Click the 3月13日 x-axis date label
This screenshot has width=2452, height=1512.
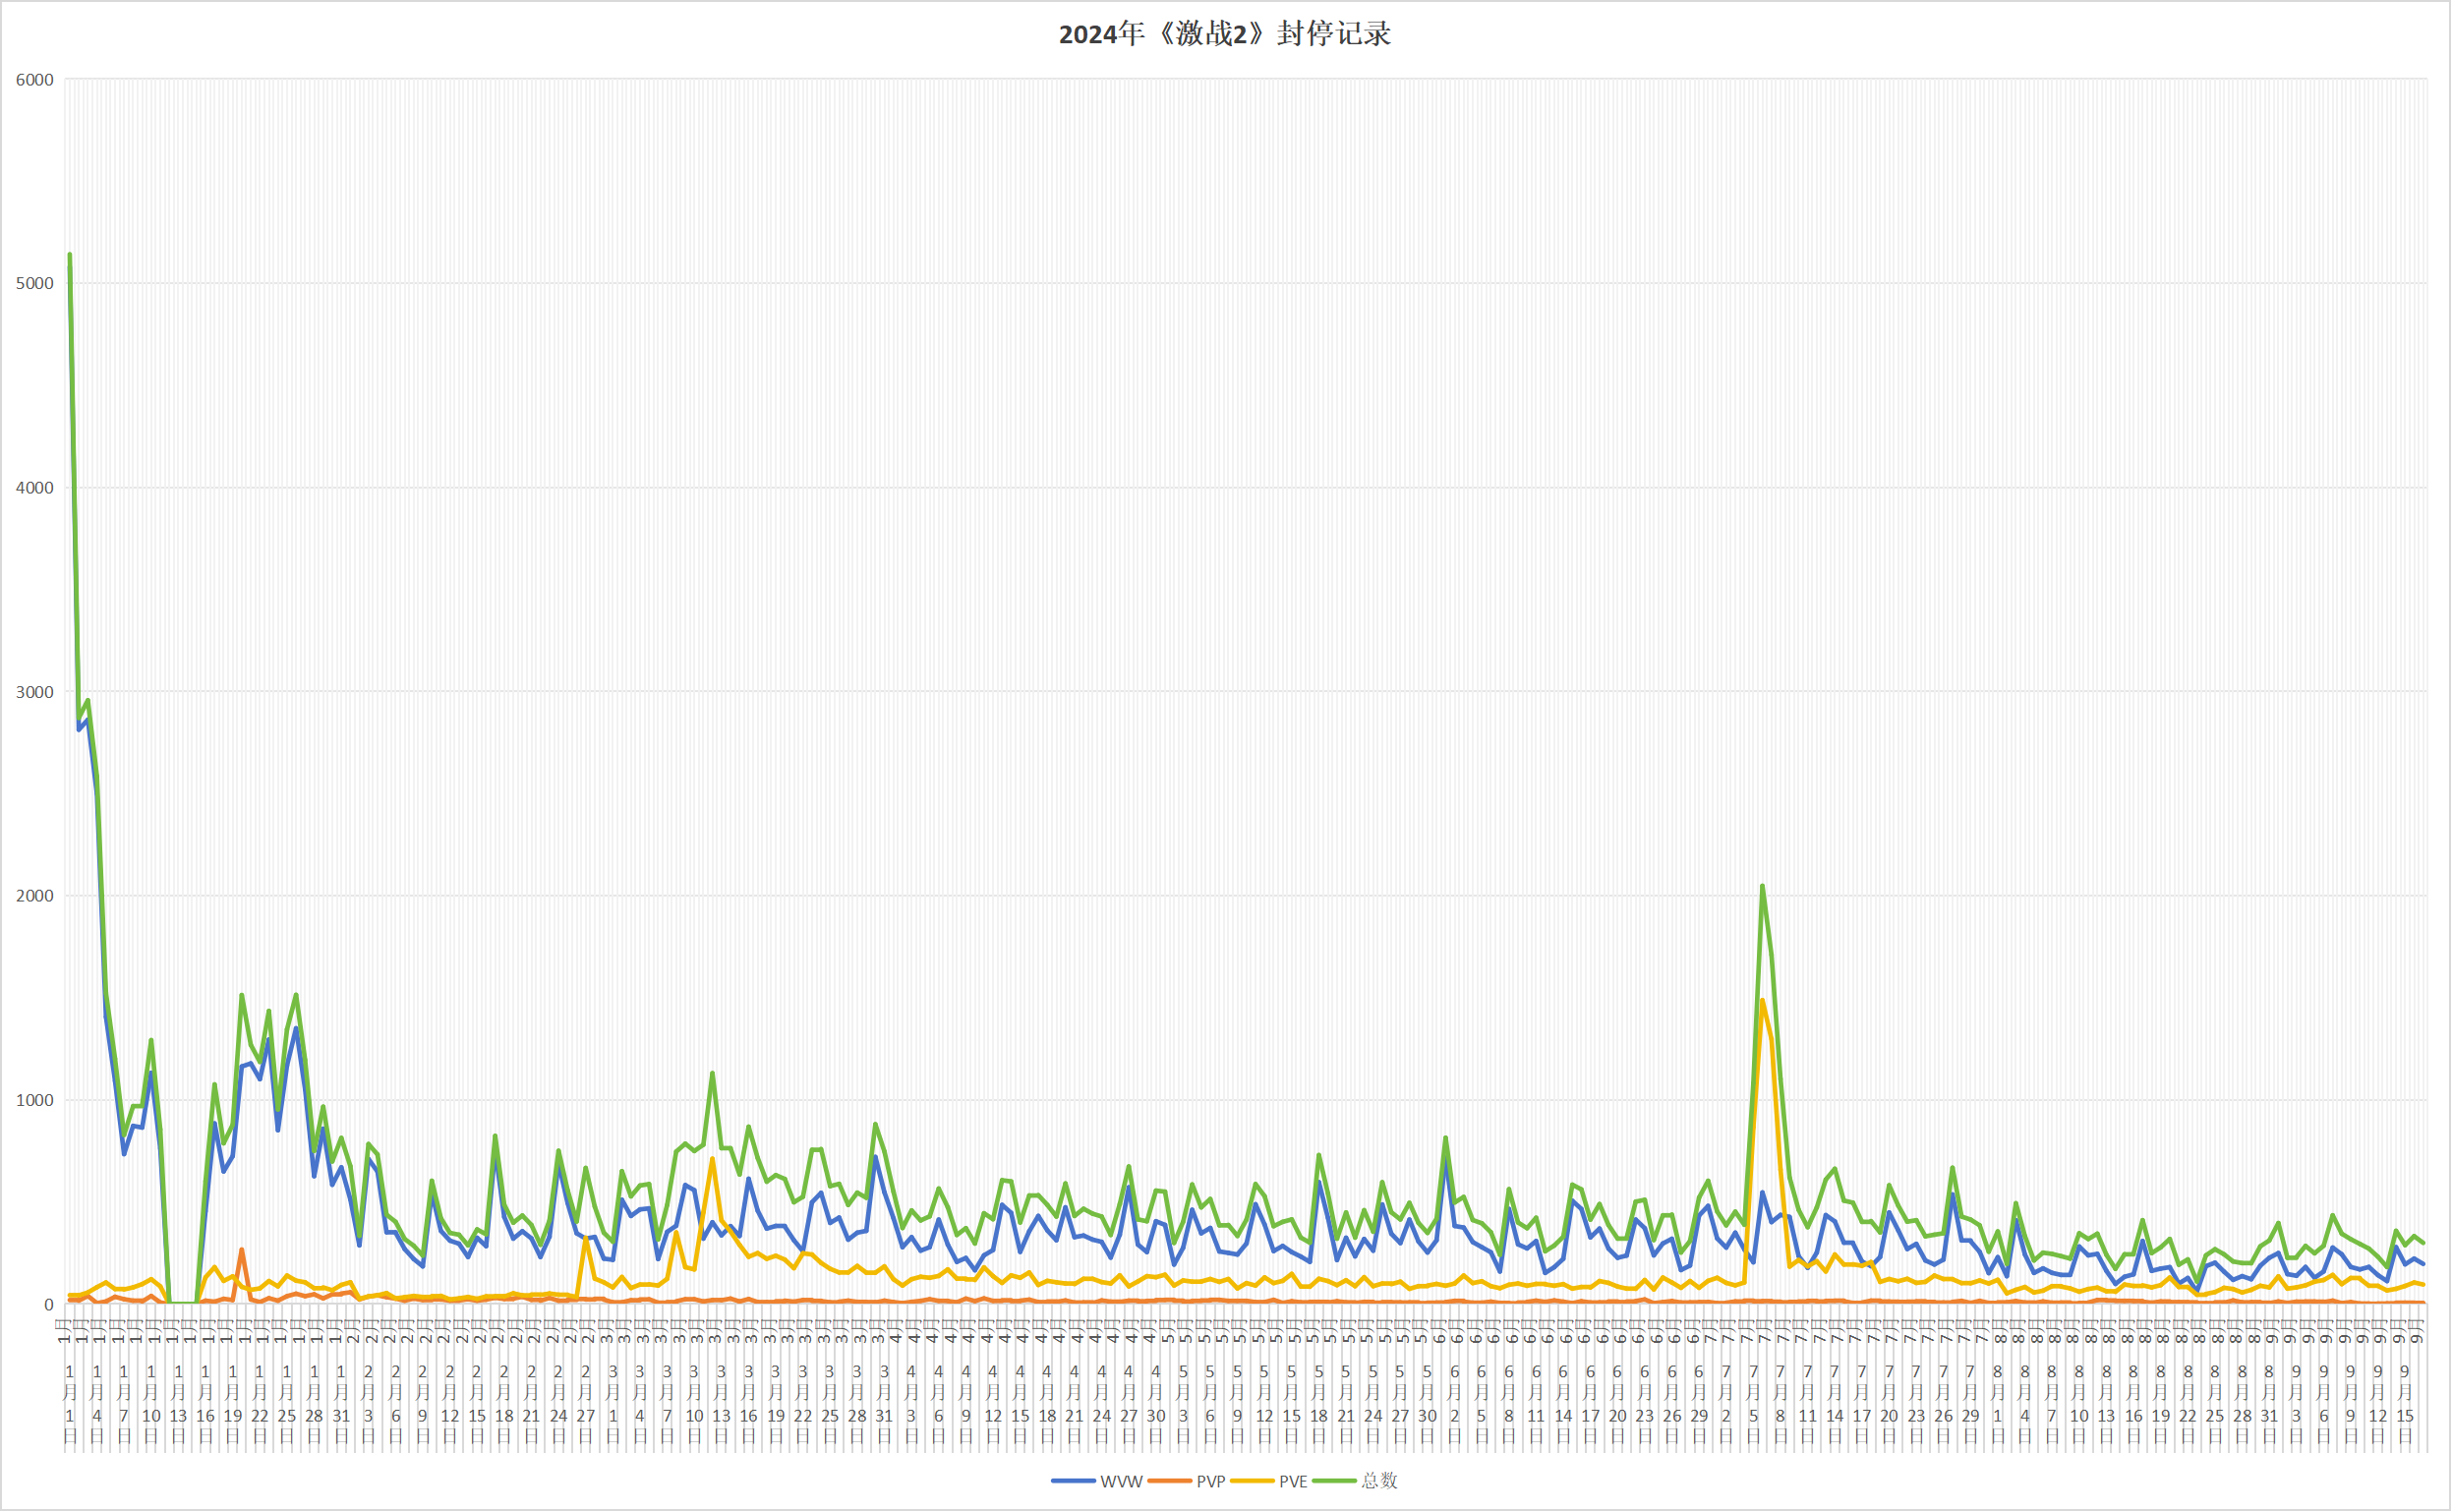[721, 1406]
